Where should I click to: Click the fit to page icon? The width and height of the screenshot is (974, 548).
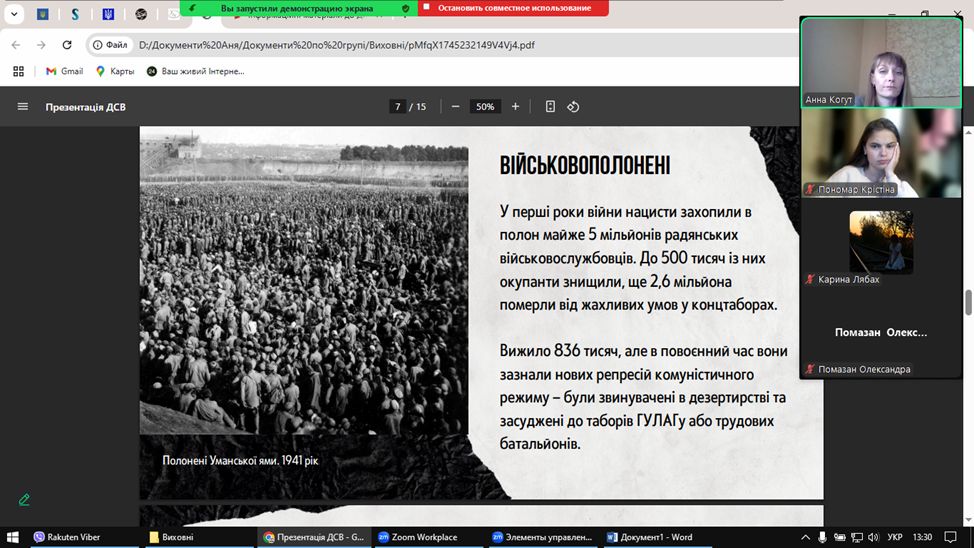550,107
